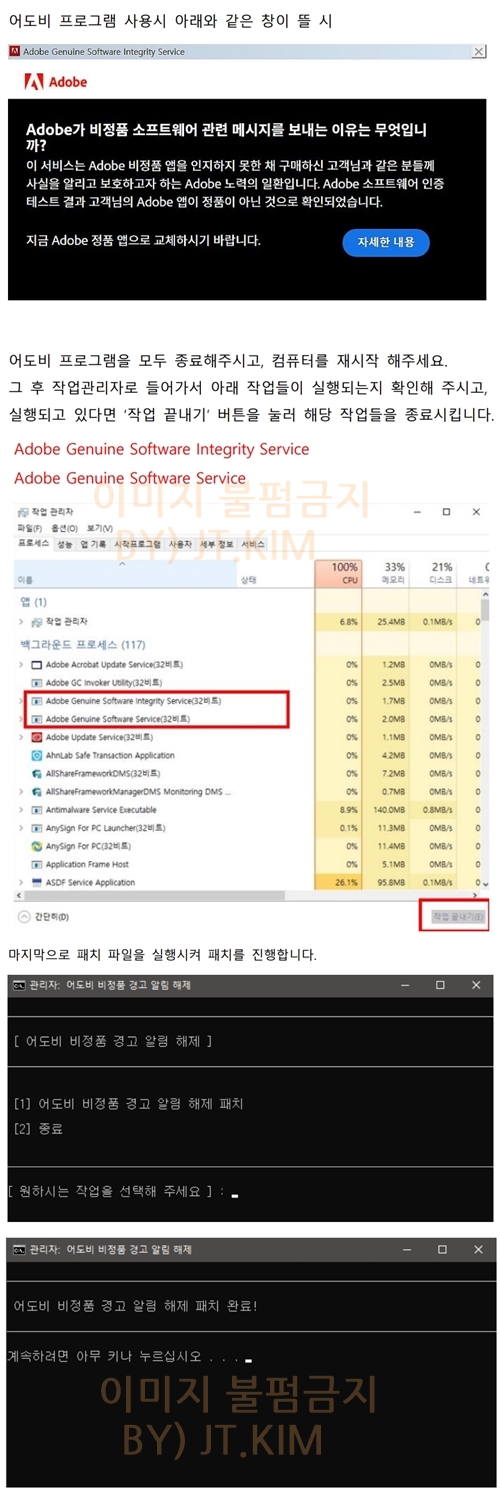Click the red Adobe Update Service icon
Image resolution: width=500 pixels, height=1503 pixels.
click(37, 737)
